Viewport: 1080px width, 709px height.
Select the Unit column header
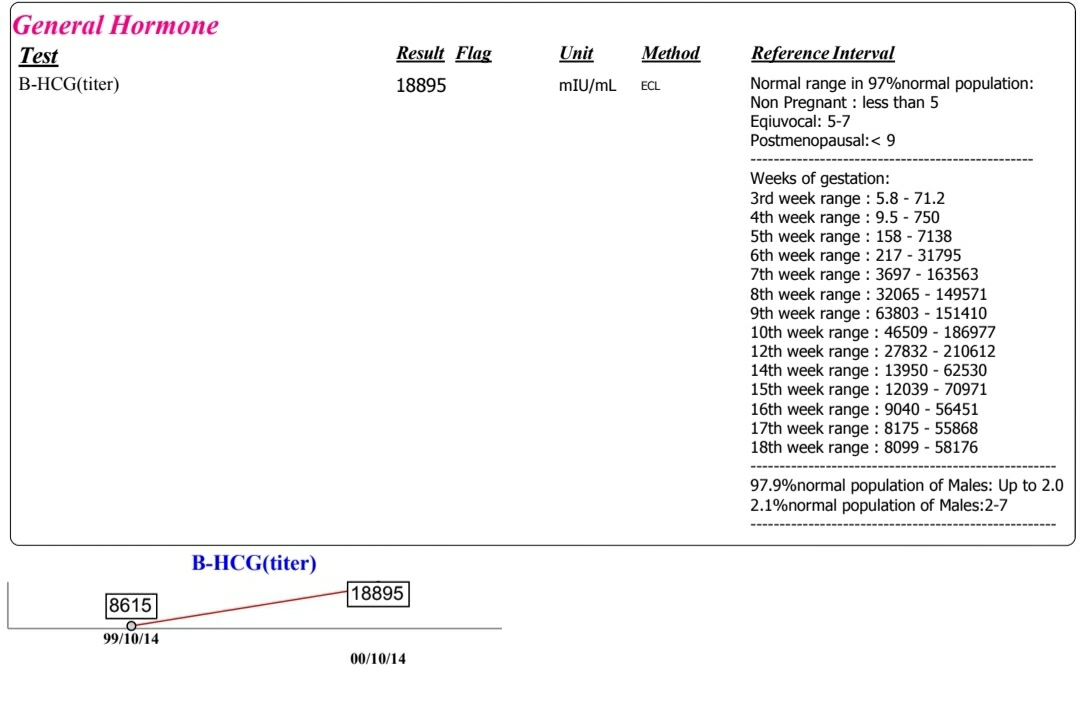[x=577, y=53]
